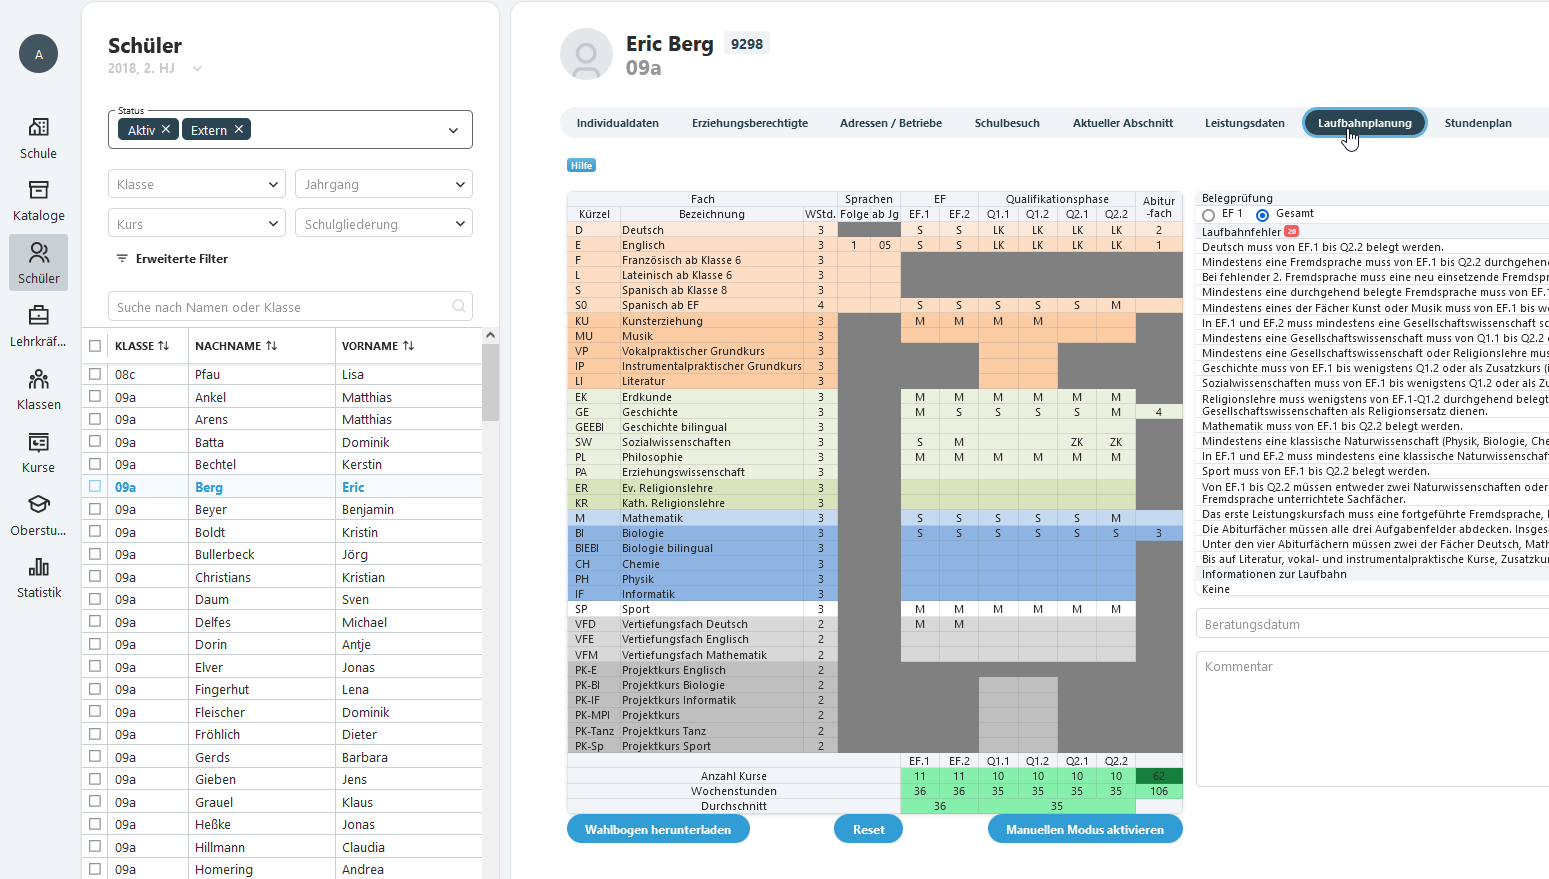The width and height of the screenshot is (1549, 879).
Task: Click the search magnifier icon in name search
Action: pos(459,307)
